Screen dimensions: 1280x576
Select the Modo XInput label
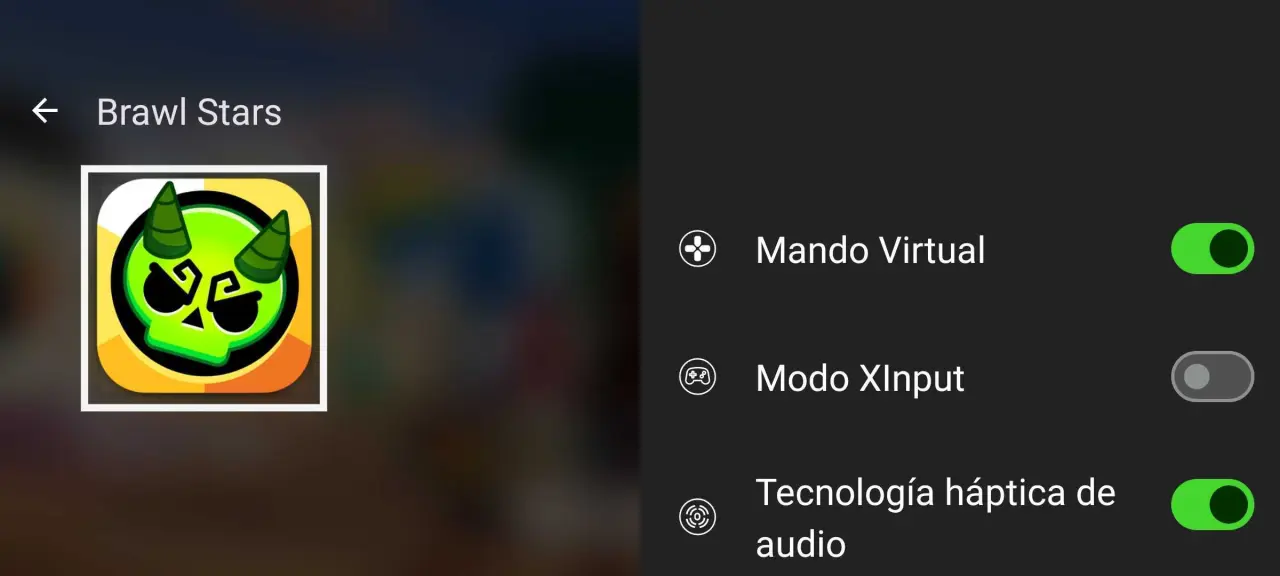pyautogui.click(x=860, y=378)
